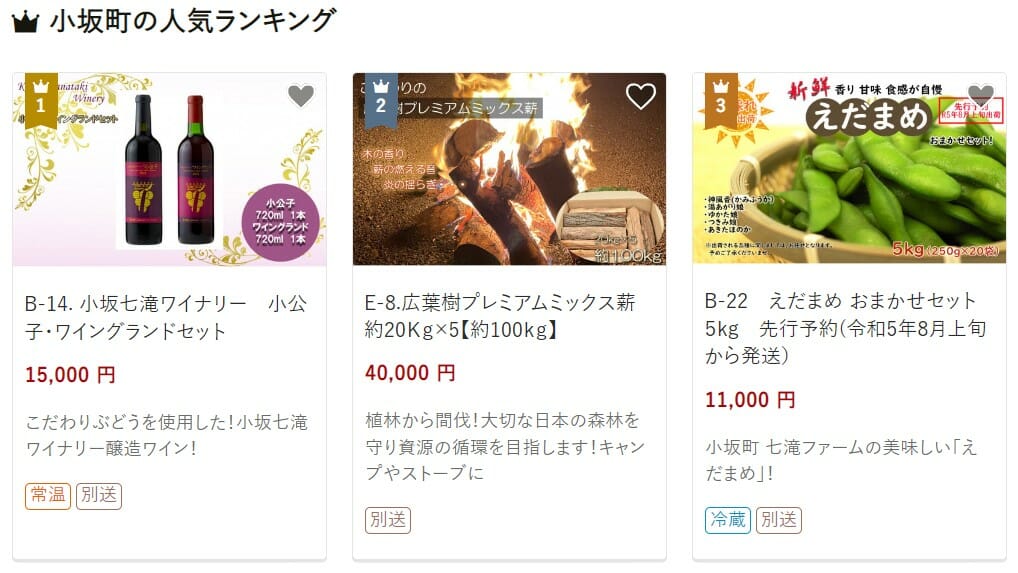Viewport: 1018px width, 573px height.
Task: Click the 小坂町の人気ランキング heading
Action: point(193,21)
